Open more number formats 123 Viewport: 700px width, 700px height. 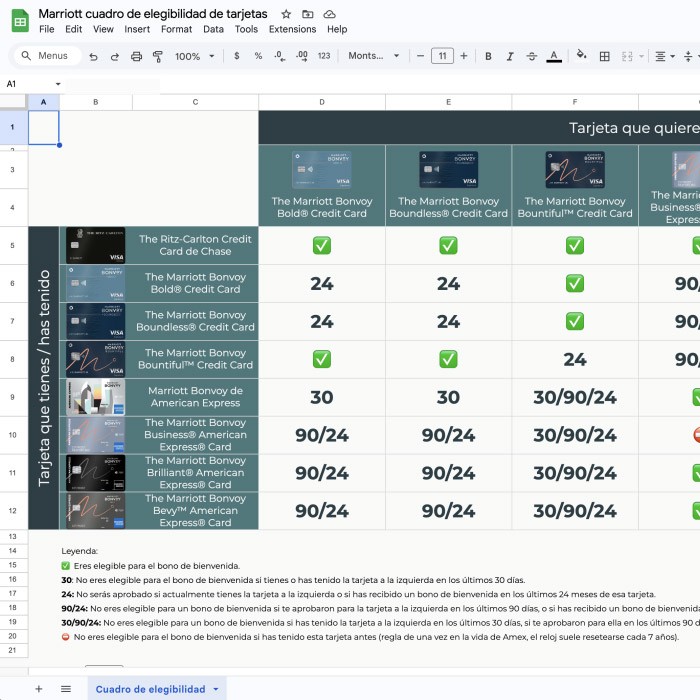pos(324,56)
